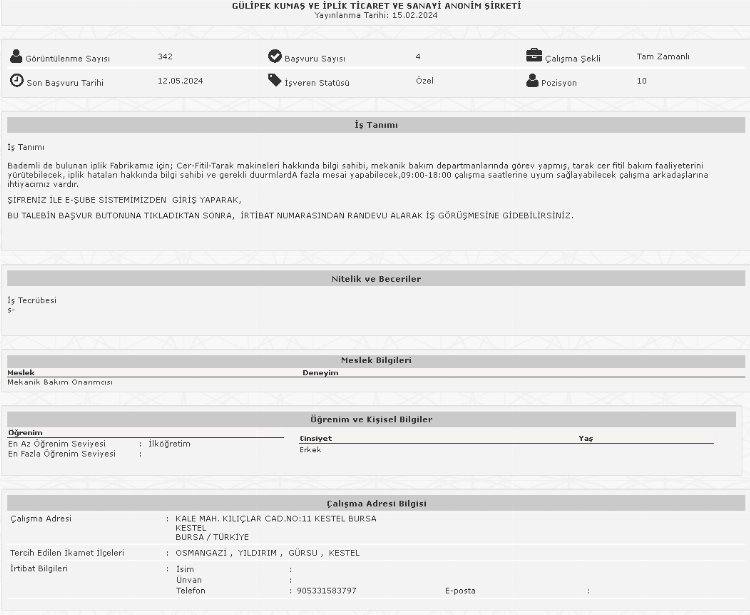The image size is (750, 615).
Task: Click the person icon beside Pozisyon
Action: 534,81
